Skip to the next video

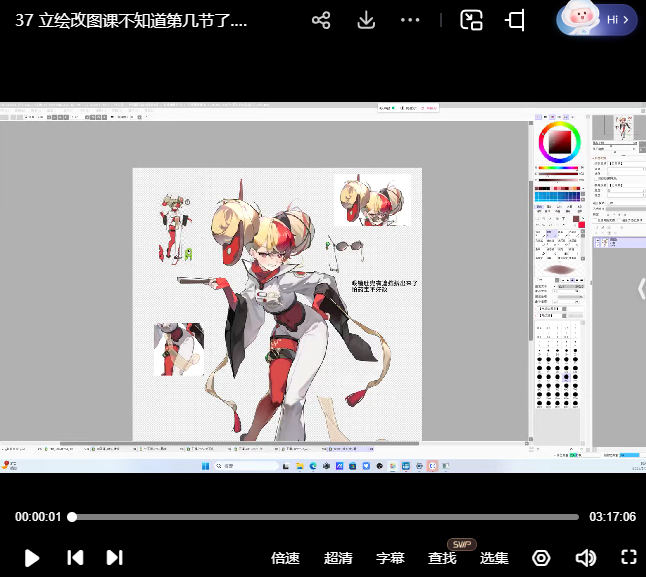coord(114,558)
